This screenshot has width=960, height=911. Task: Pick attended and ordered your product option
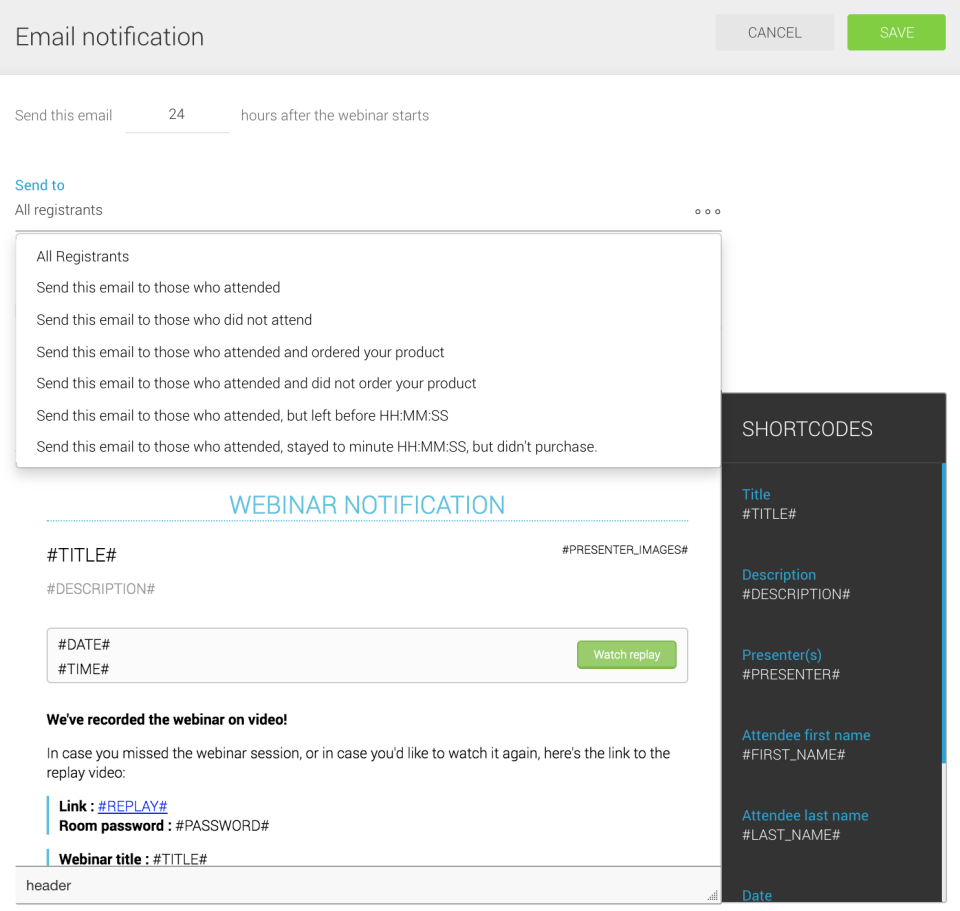click(x=240, y=352)
